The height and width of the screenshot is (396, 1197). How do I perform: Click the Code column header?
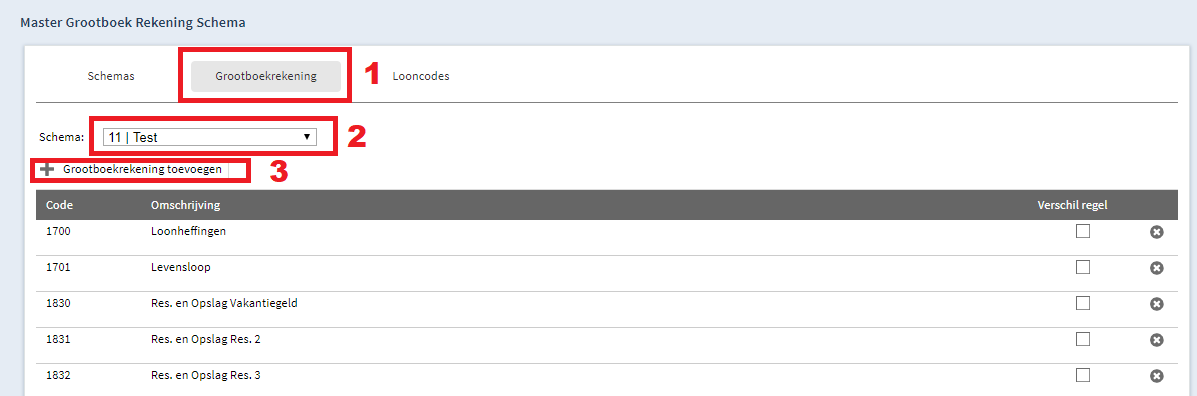point(60,205)
